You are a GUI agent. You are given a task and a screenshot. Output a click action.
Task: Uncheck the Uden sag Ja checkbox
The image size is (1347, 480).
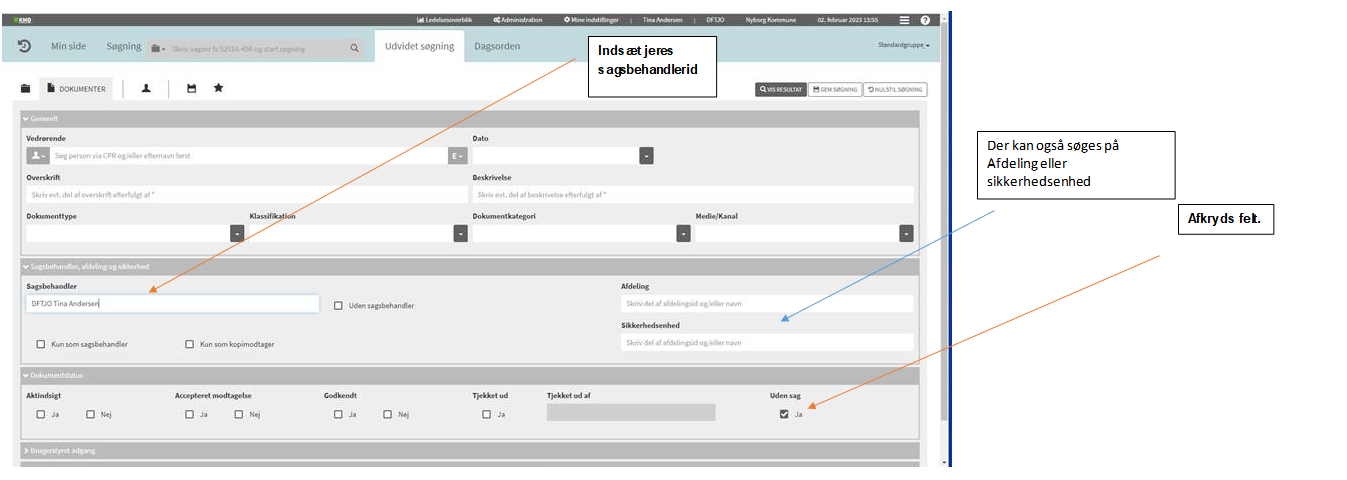pos(784,414)
